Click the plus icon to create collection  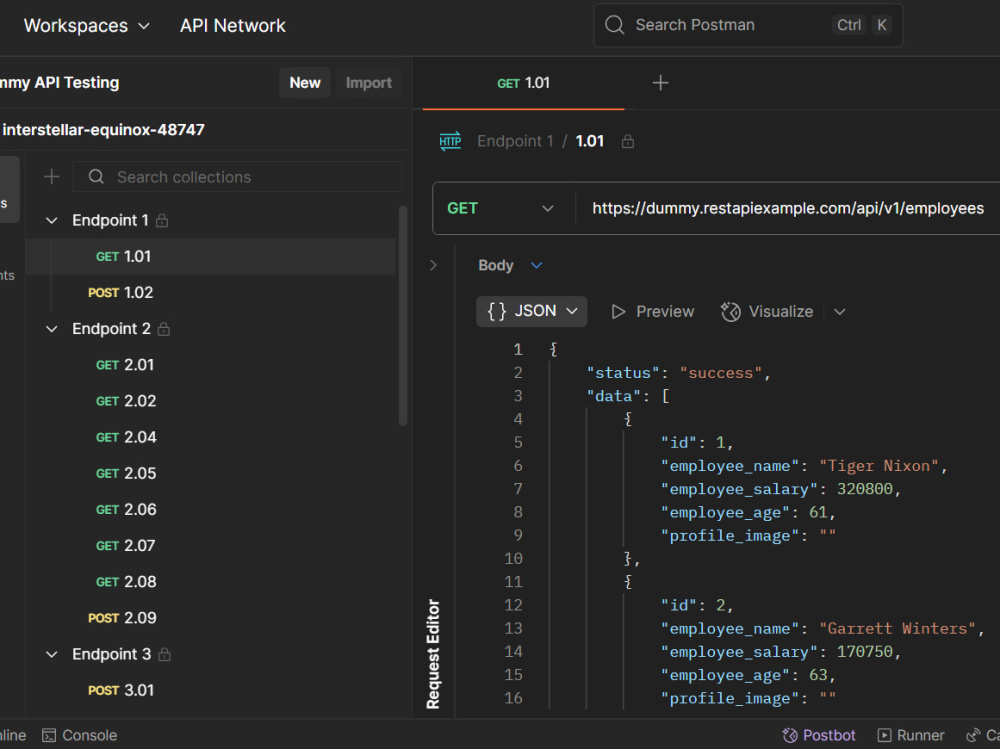point(52,177)
